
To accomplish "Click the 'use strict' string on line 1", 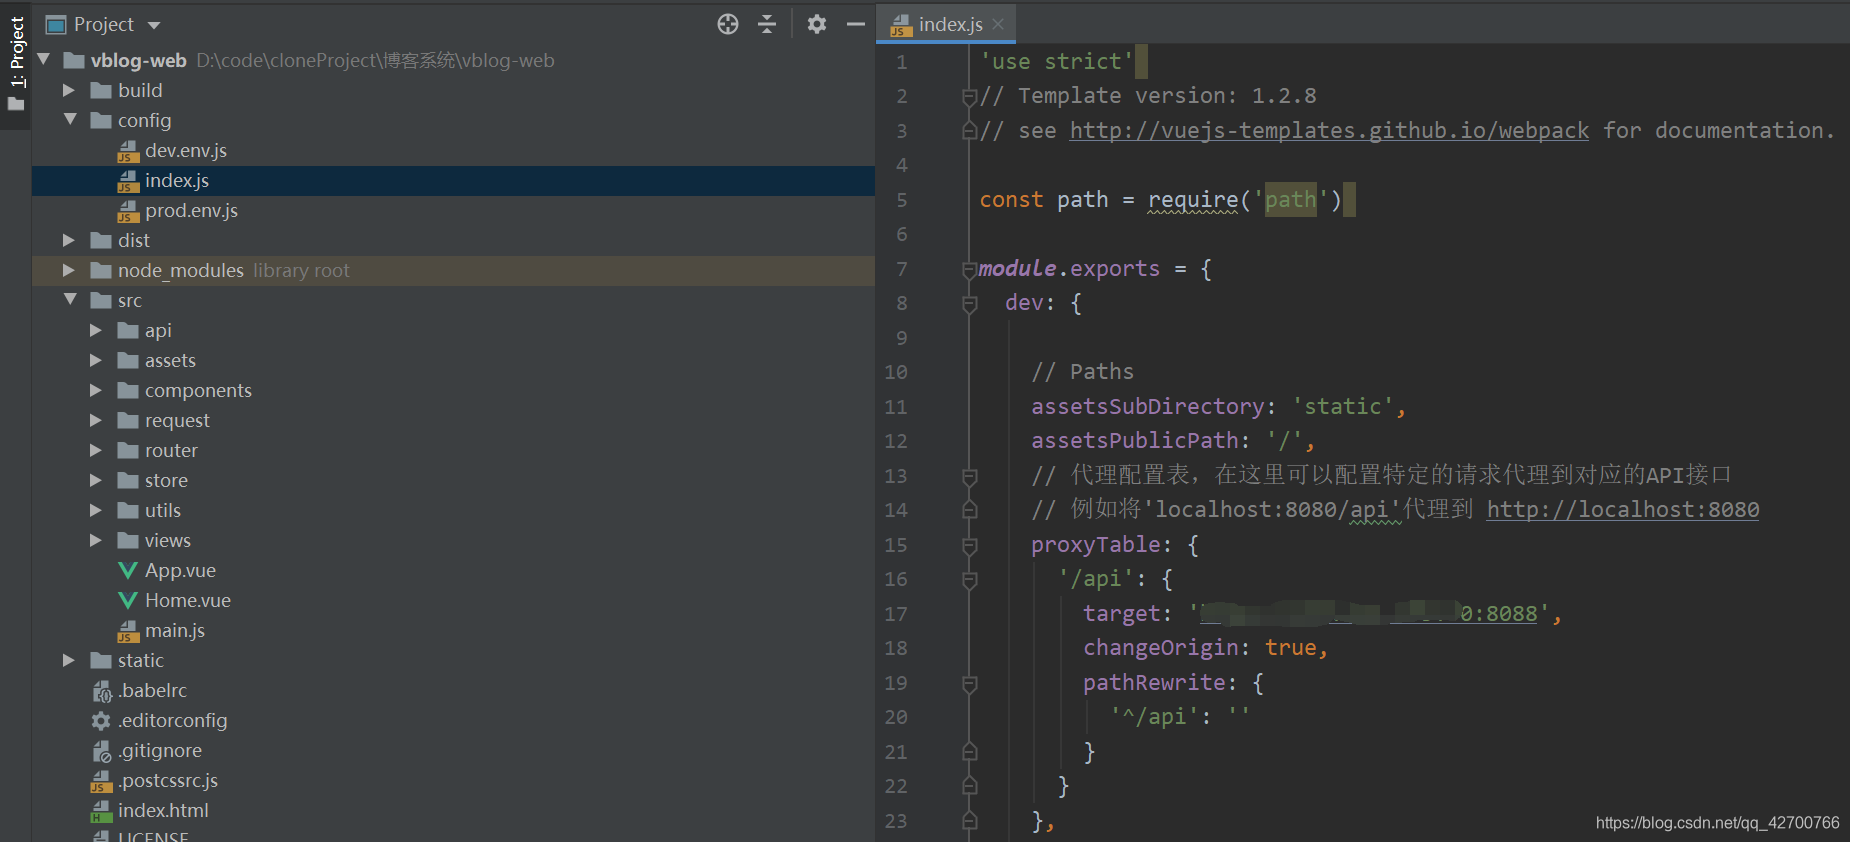I will coord(1057,62).
